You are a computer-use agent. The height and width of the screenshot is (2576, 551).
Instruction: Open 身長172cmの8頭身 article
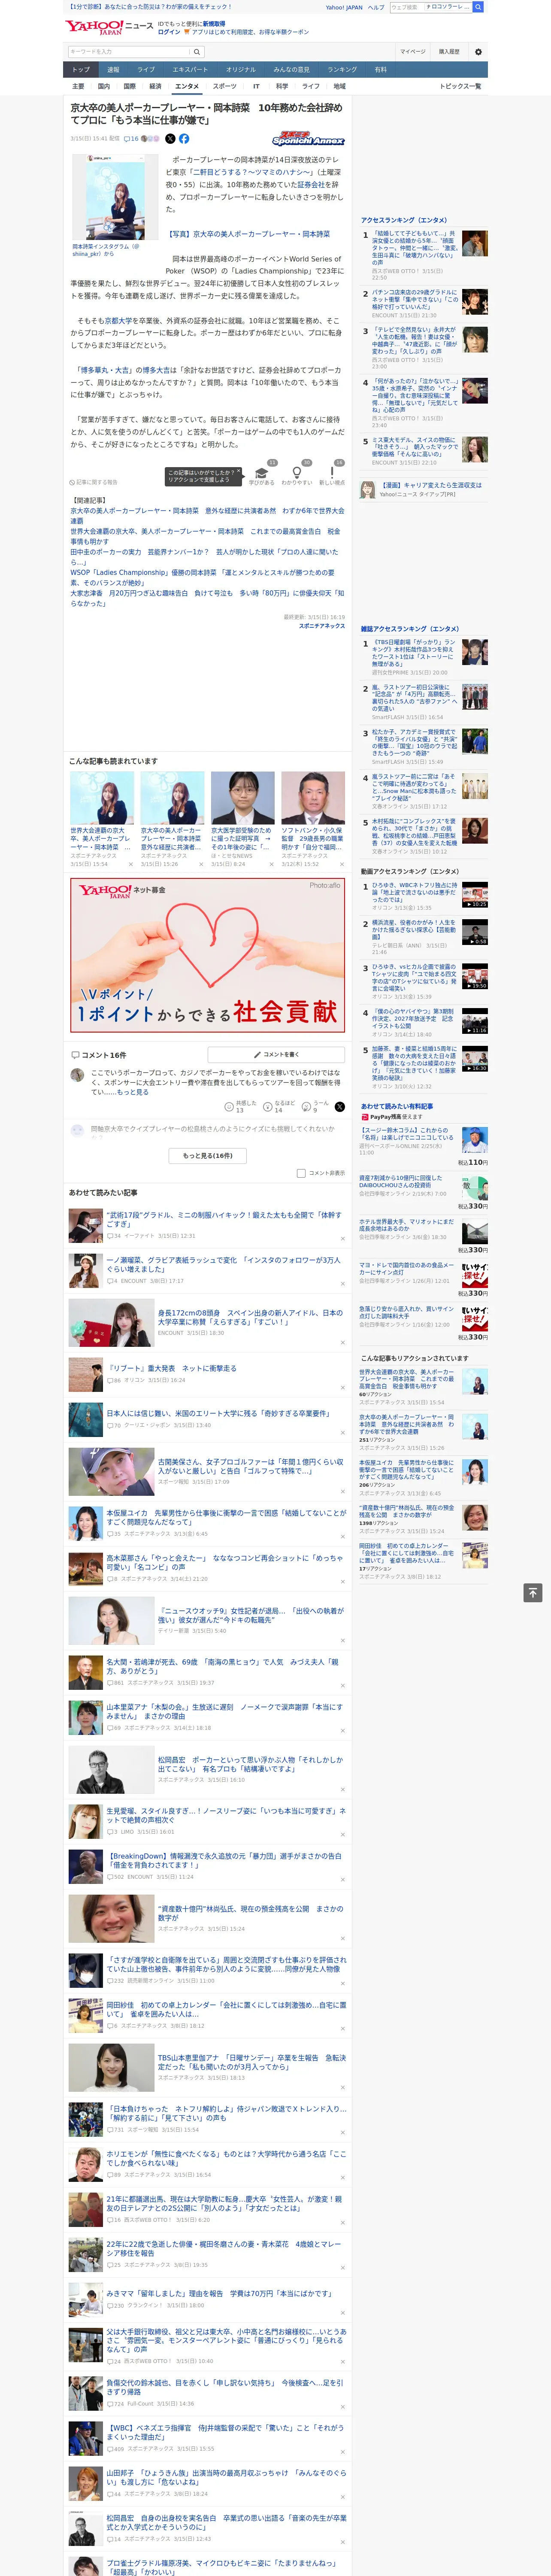click(x=250, y=1317)
